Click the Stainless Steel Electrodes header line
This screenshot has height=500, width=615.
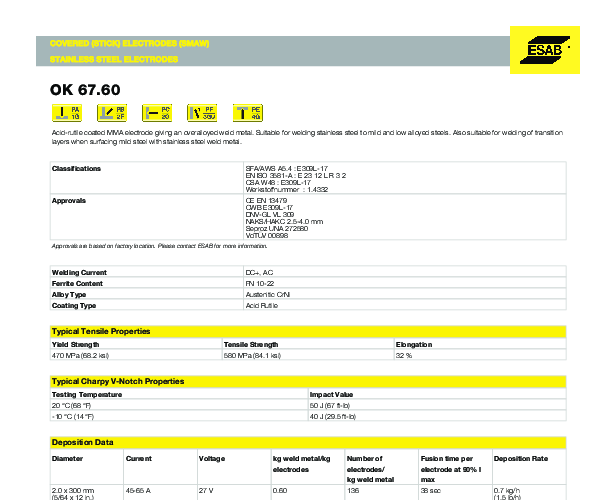tap(114, 59)
